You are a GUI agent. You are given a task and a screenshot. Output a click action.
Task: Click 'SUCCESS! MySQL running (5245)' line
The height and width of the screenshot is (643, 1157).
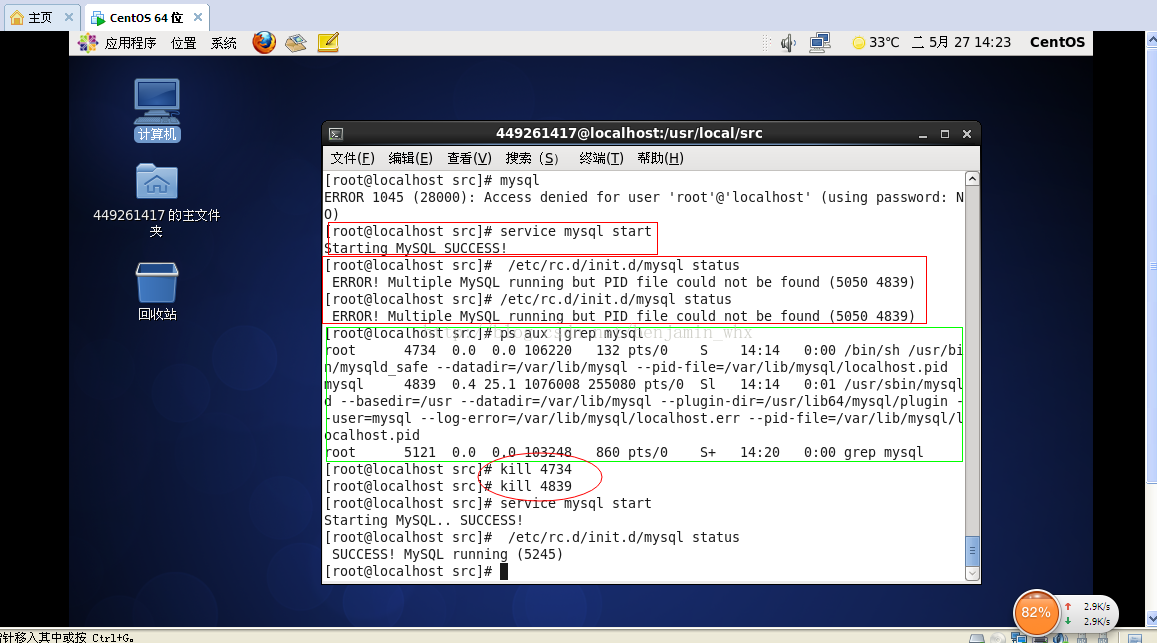pos(447,554)
